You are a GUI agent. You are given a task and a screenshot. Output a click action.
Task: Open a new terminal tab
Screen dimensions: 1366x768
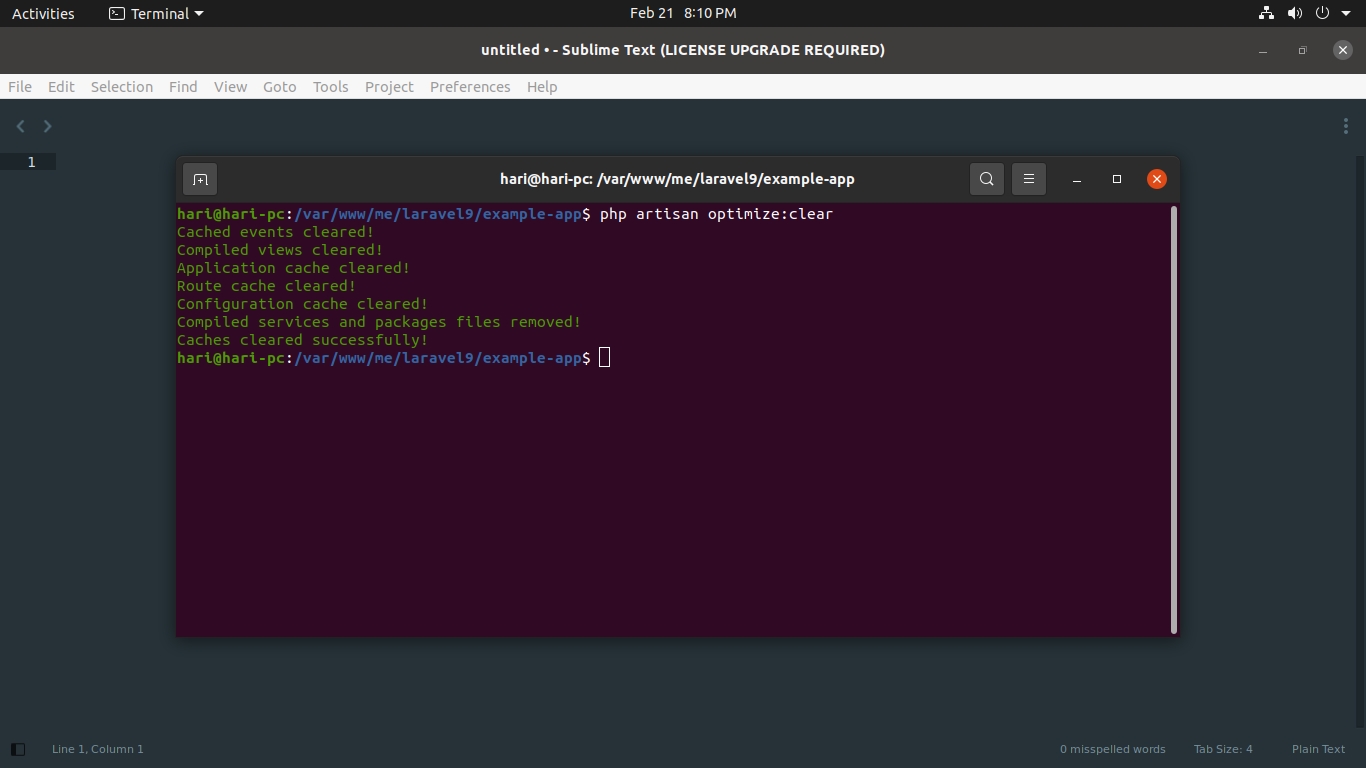pyautogui.click(x=200, y=179)
